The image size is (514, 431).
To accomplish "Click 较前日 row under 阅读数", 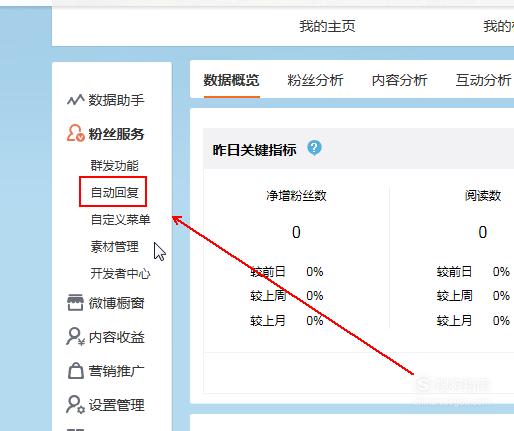I will click(x=473, y=272).
